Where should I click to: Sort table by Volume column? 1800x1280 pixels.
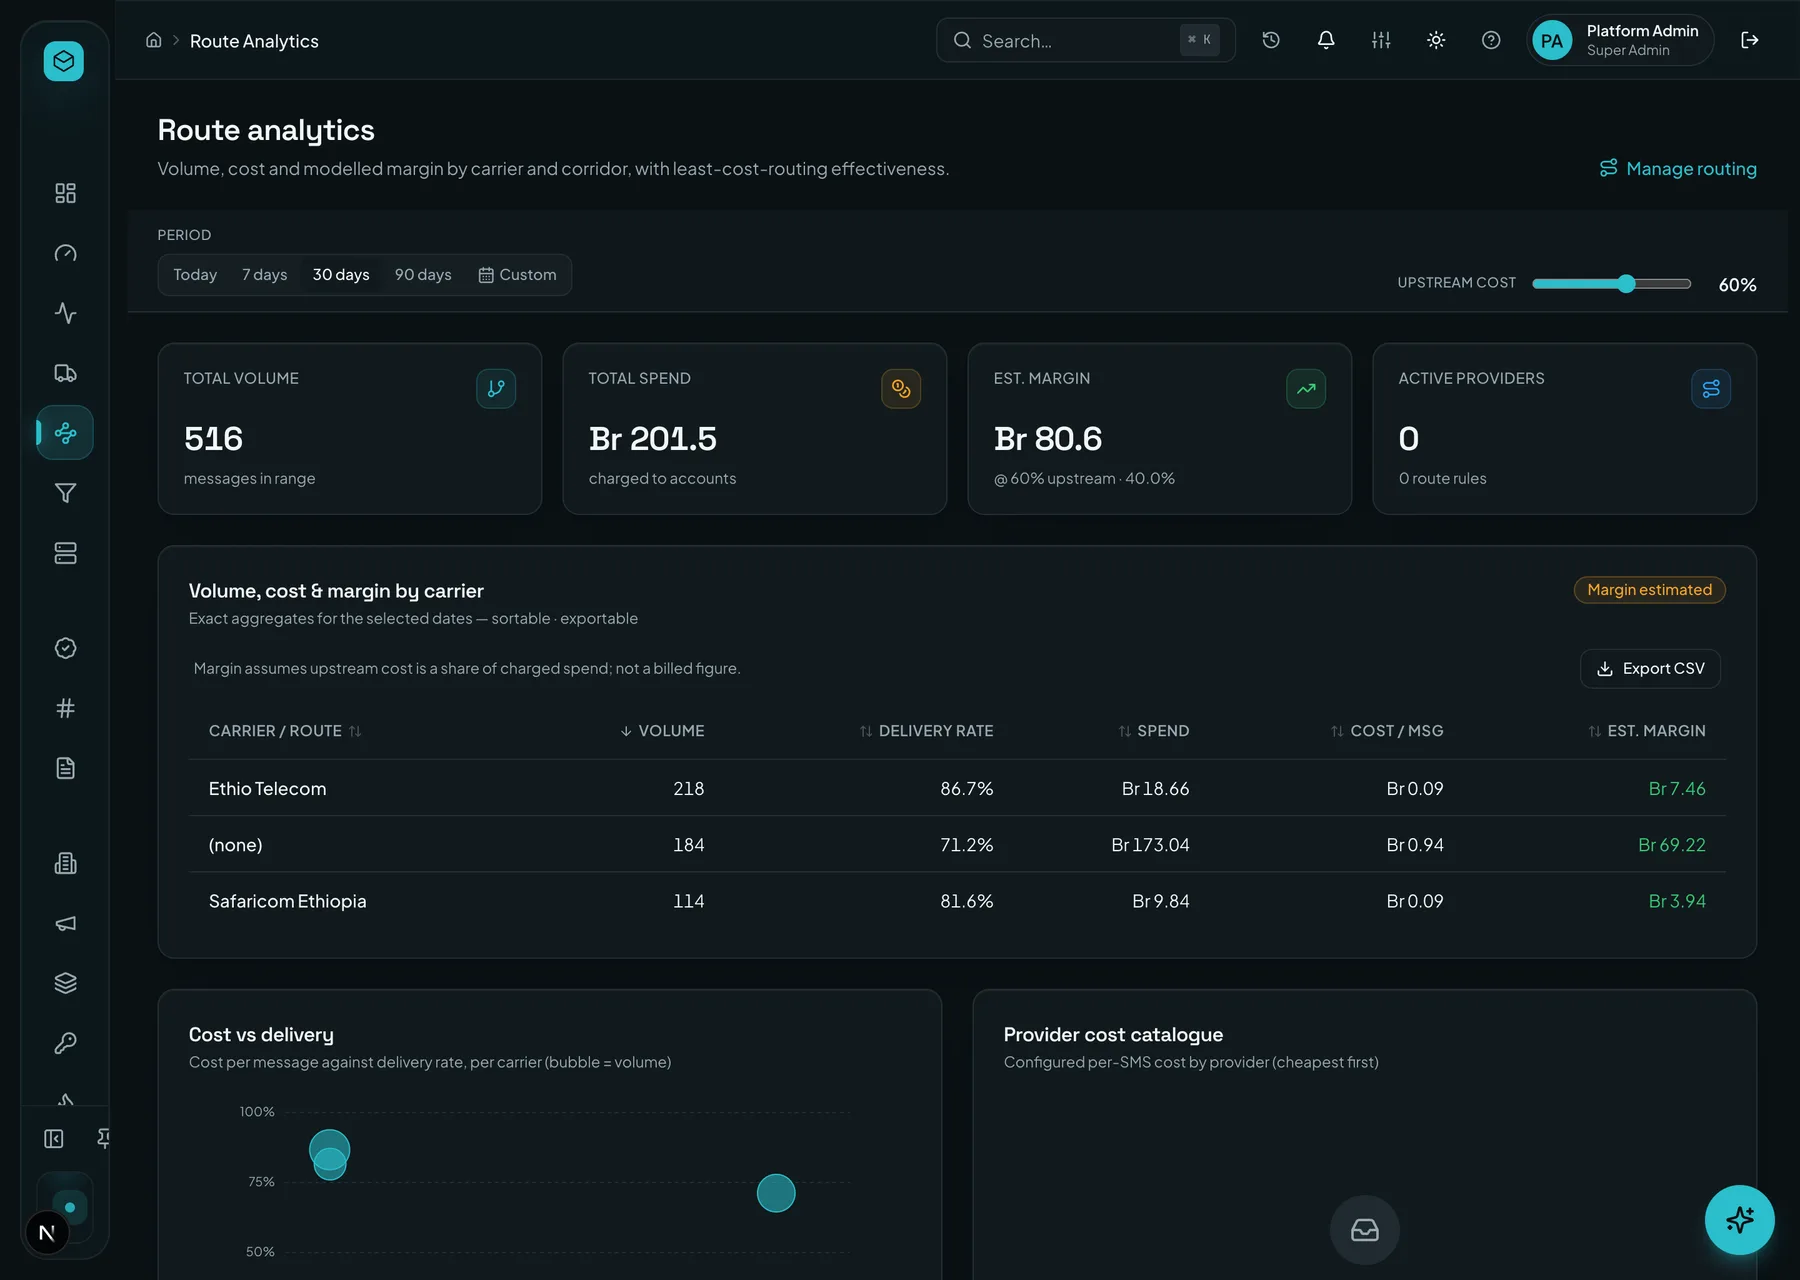(x=661, y=731)
